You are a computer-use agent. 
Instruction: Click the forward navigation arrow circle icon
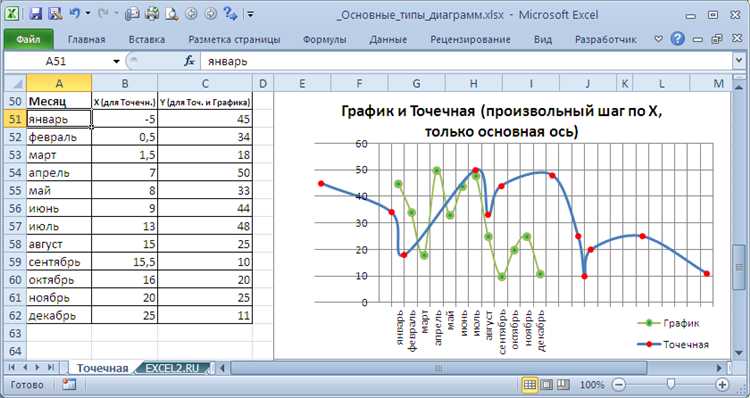tap(211, 14)
